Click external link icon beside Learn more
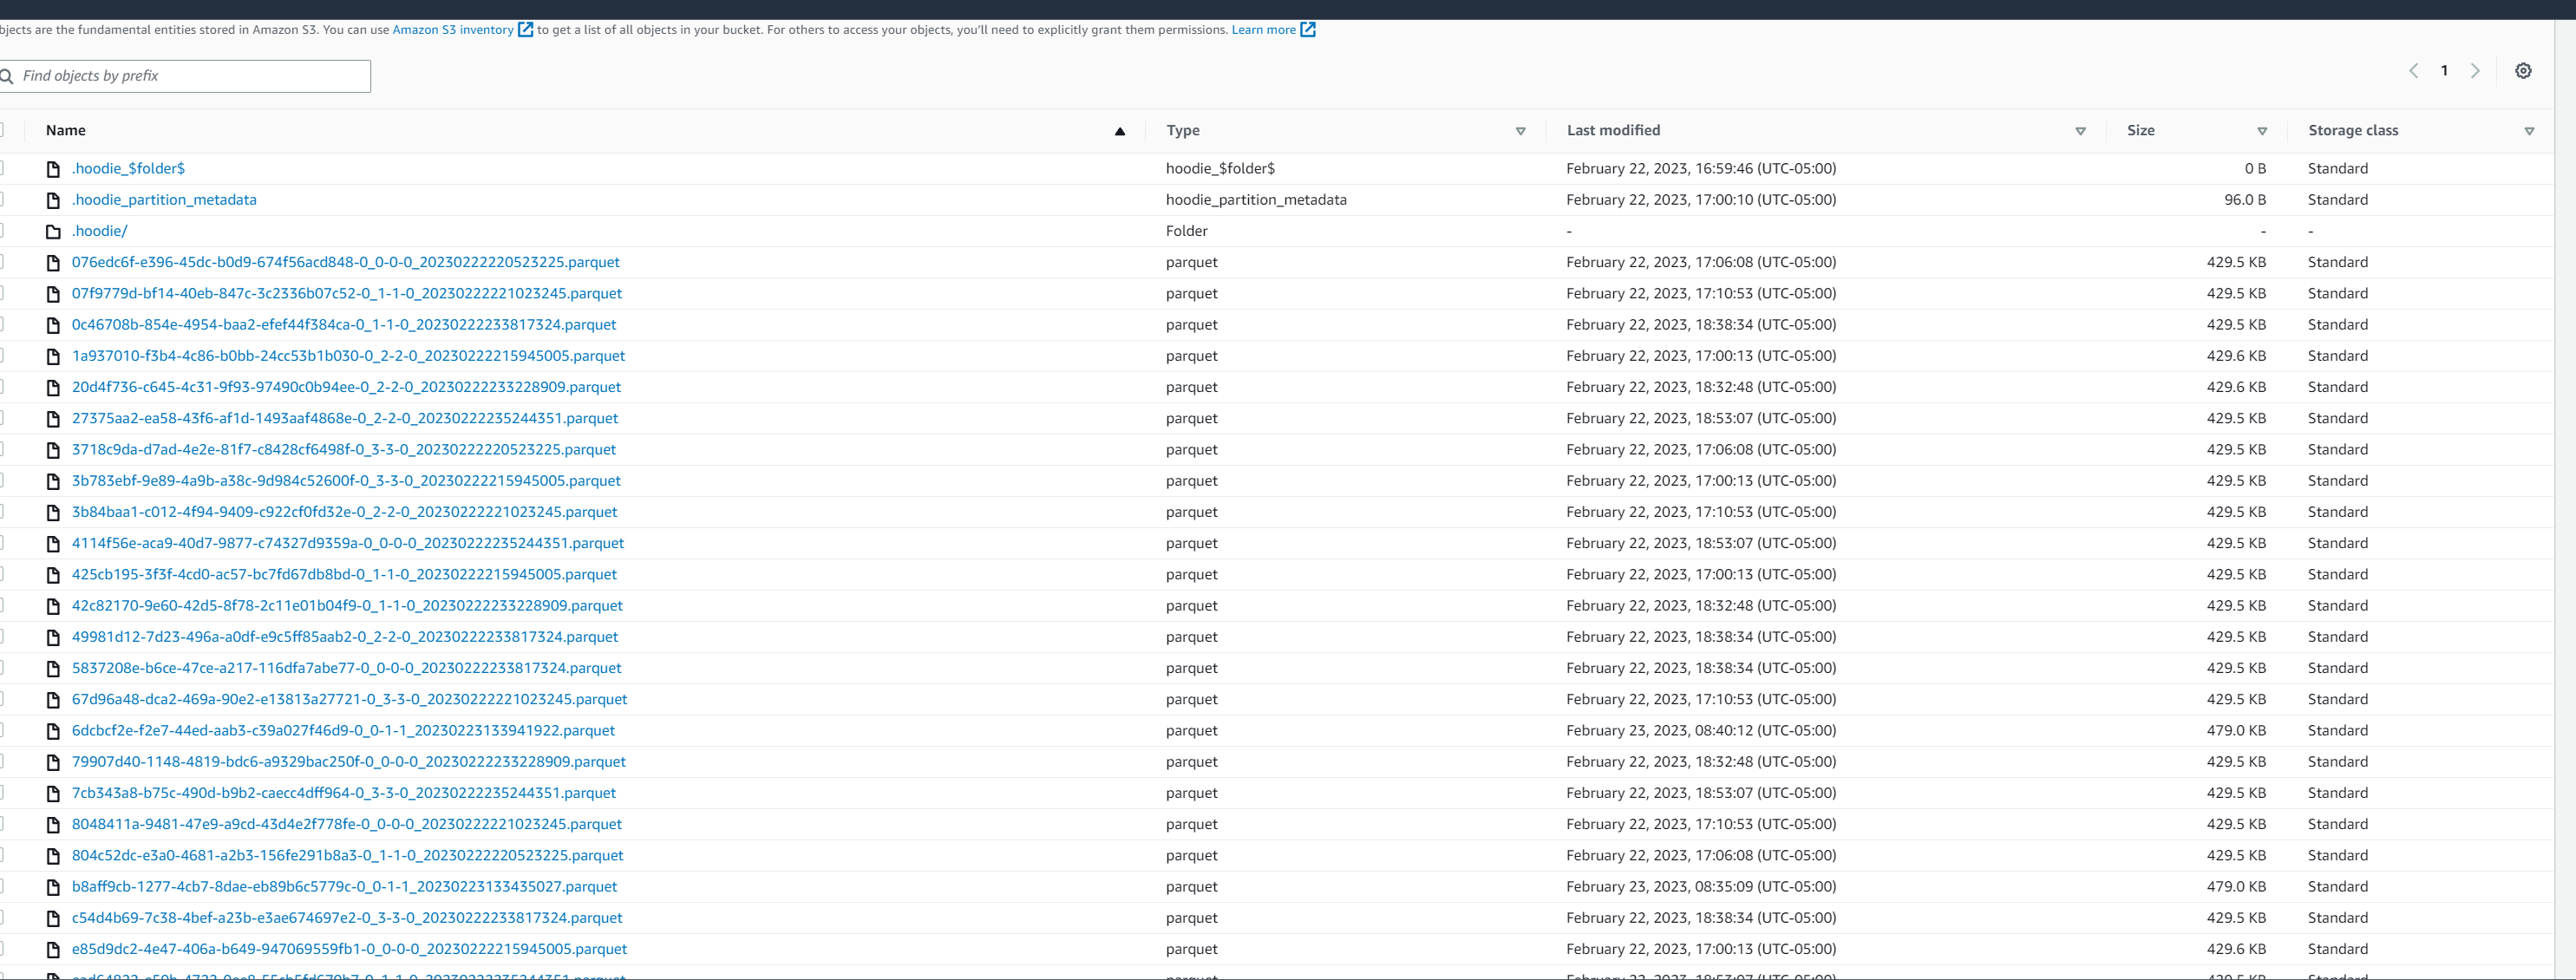This screenshot has width=2576, height=980. point(1307,30)
